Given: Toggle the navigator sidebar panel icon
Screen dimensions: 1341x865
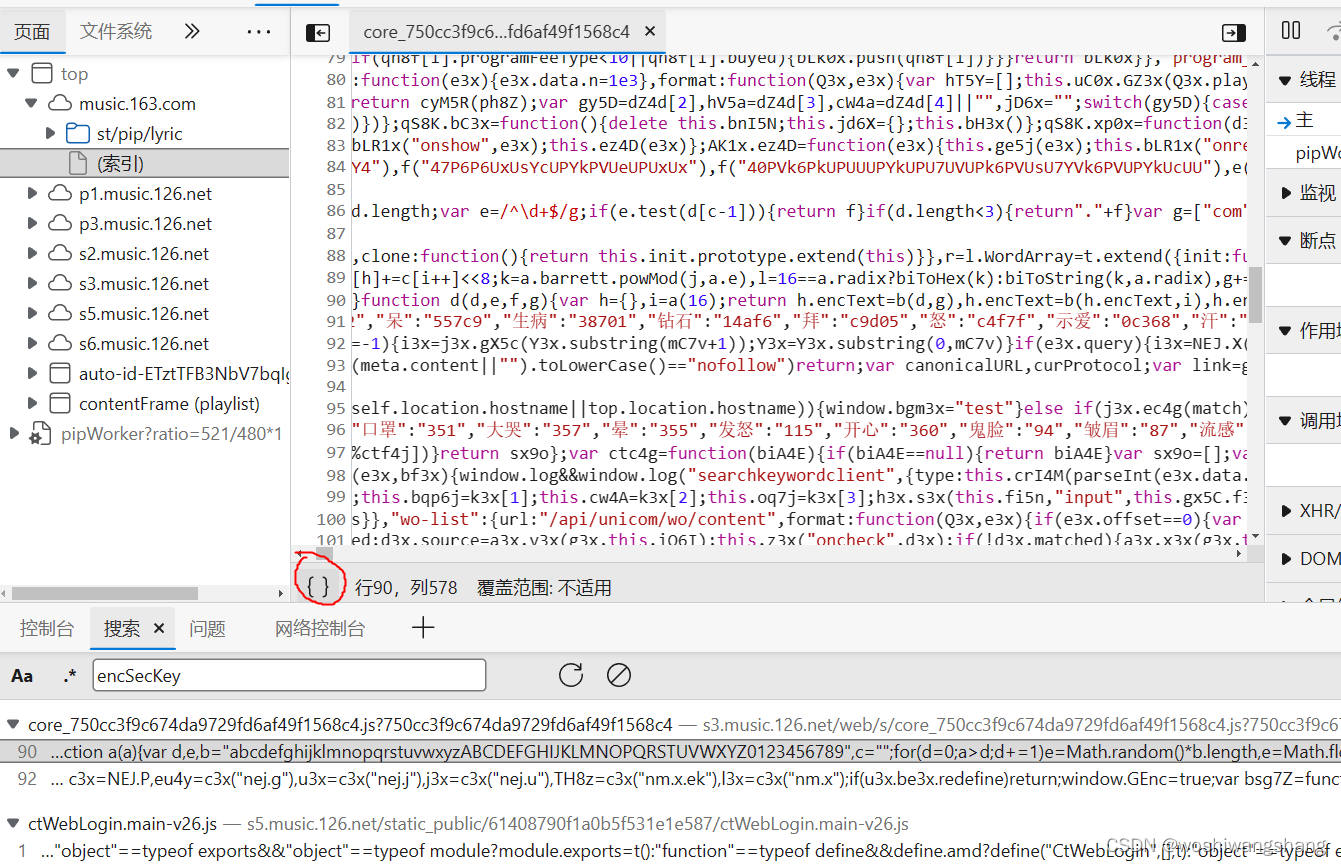Looking at the screenshot, I should click(x=318, y=33).
